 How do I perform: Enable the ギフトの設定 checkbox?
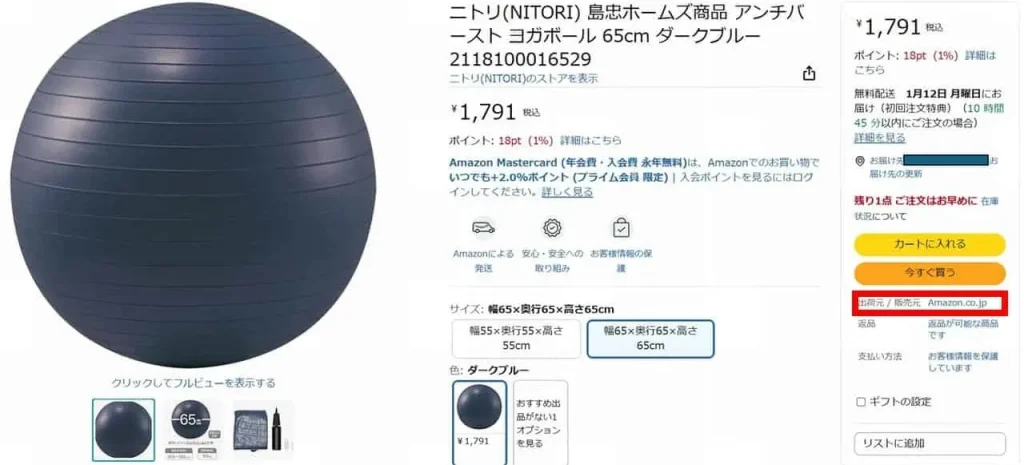click(861, 402)
